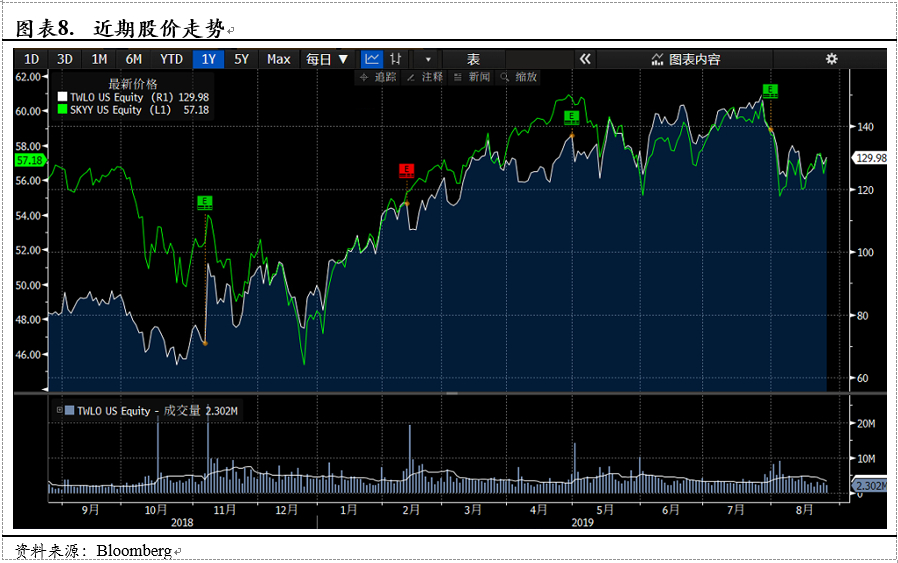The image size is (898, 563).
Task: Click the 129.98 right axis price tag
Action: (871, 158)
